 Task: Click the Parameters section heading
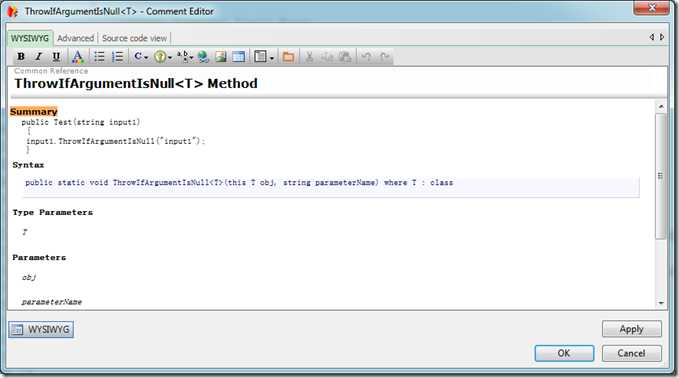(39, 257)
